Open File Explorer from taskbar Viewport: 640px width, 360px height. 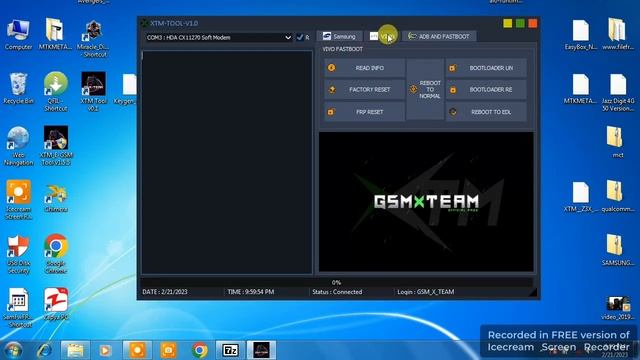[75, 350]
